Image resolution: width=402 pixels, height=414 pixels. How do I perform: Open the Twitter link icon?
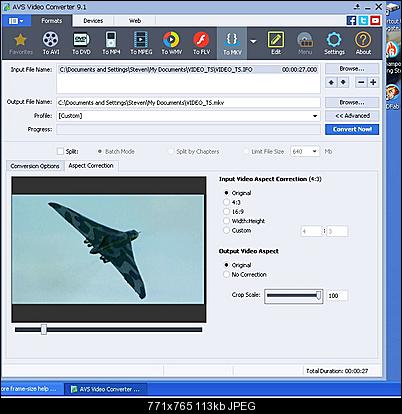tap(363, 20)
